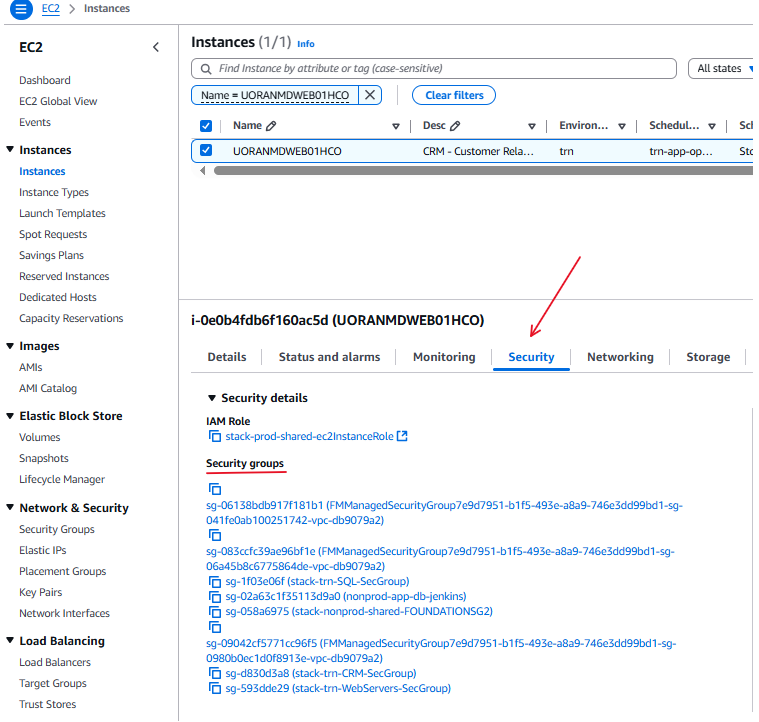This screenshot has width=759, height=722.
Task: Open sg-1f03e06f (stack-trn-SQL-SecGroup) link
Action: coord(317,581)
